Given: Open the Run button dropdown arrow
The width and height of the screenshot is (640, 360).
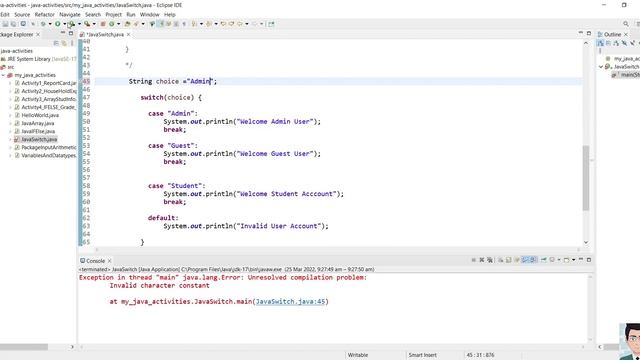Looking at the screenshot, I should point(64,24).
